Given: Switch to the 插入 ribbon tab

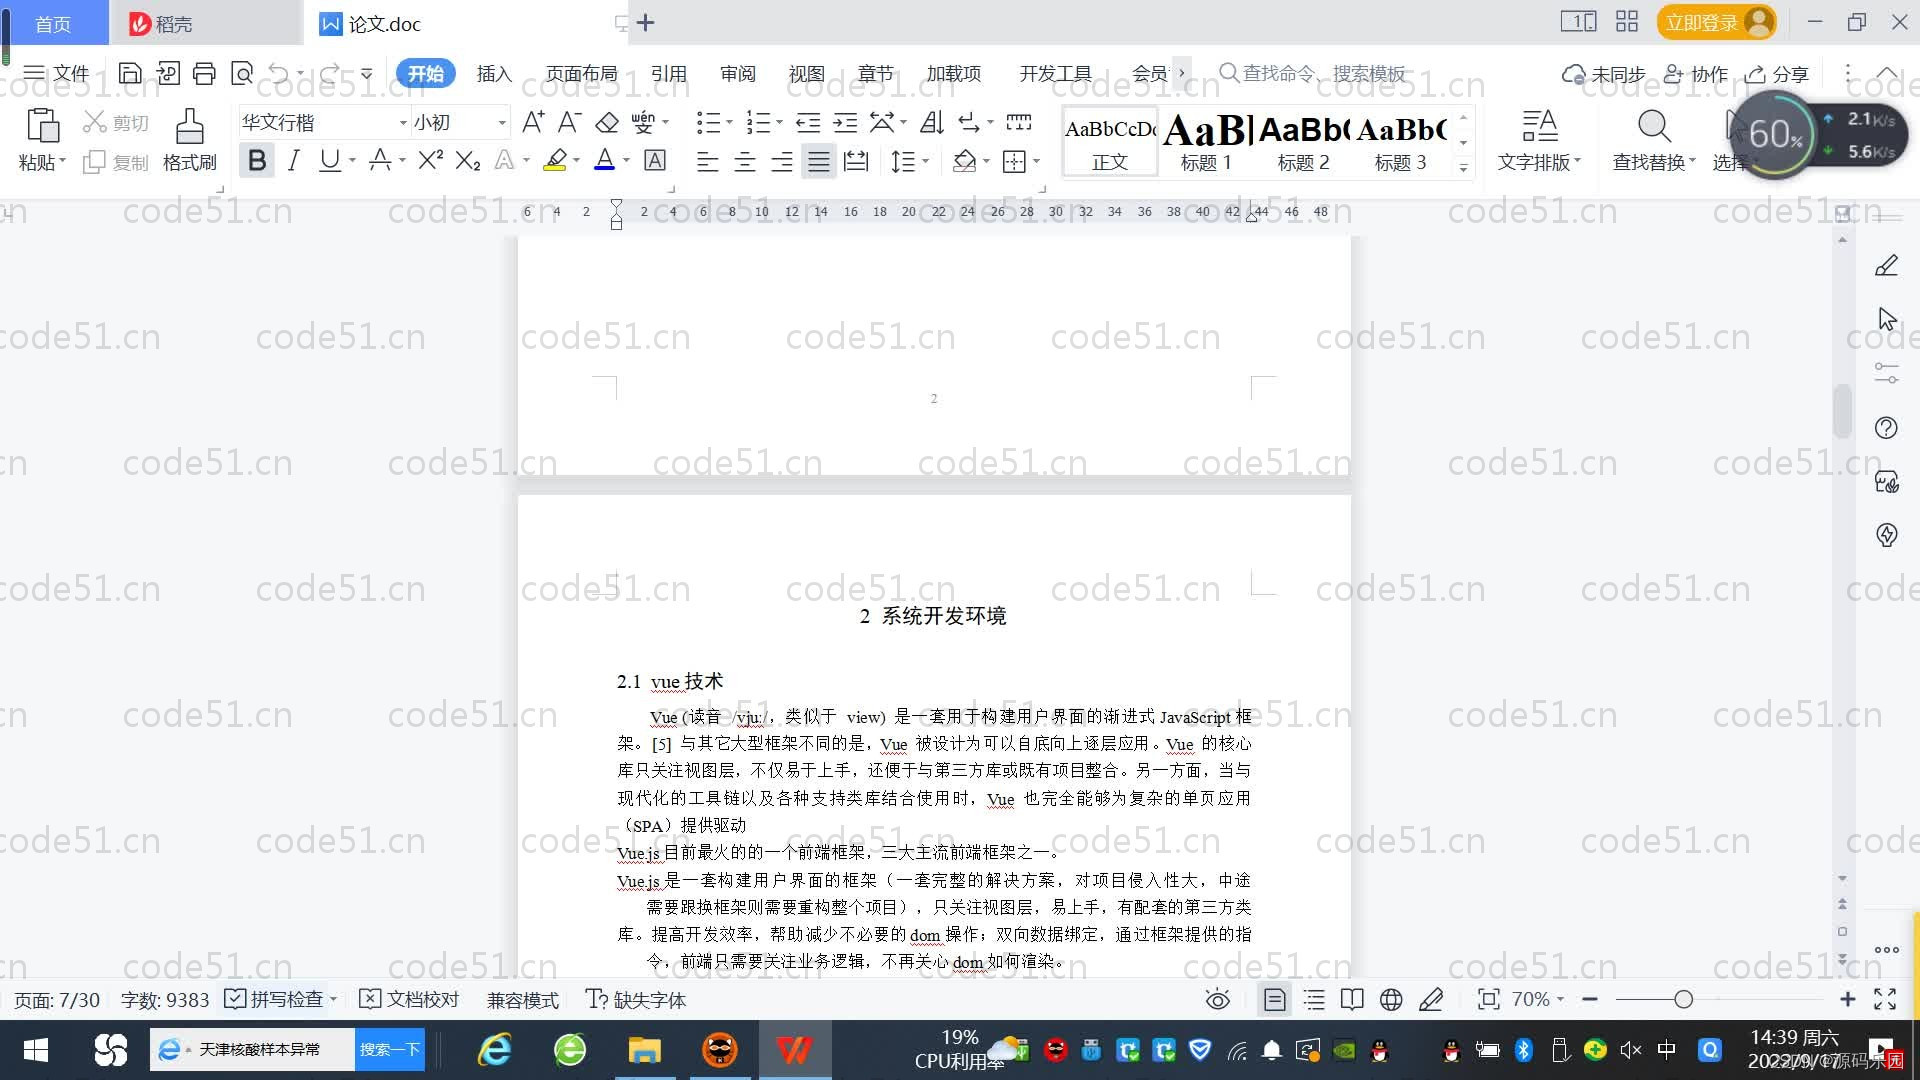Looking at the screenshot, I should pos(494,73).
